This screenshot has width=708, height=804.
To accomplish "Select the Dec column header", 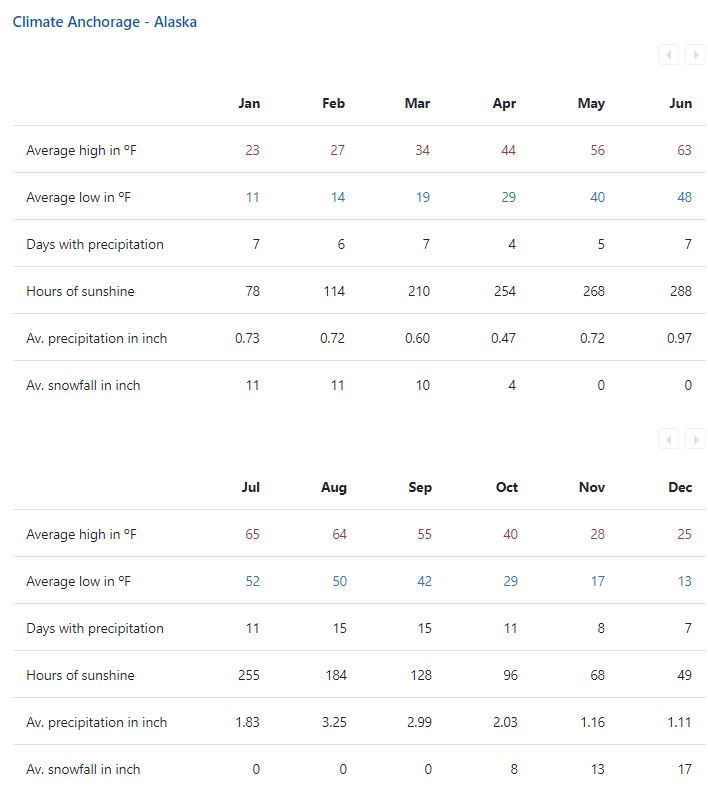I will click(680, 488).
